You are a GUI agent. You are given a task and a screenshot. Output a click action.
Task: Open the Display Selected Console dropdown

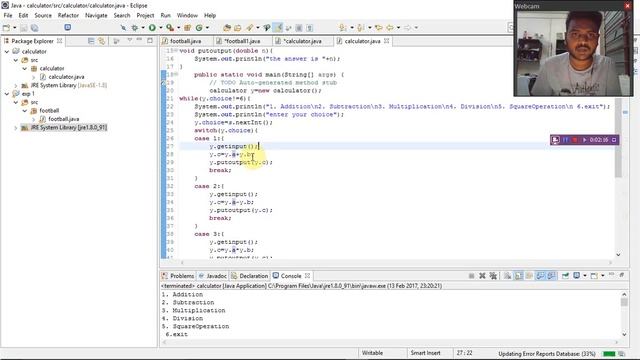(x=585, y=276)
